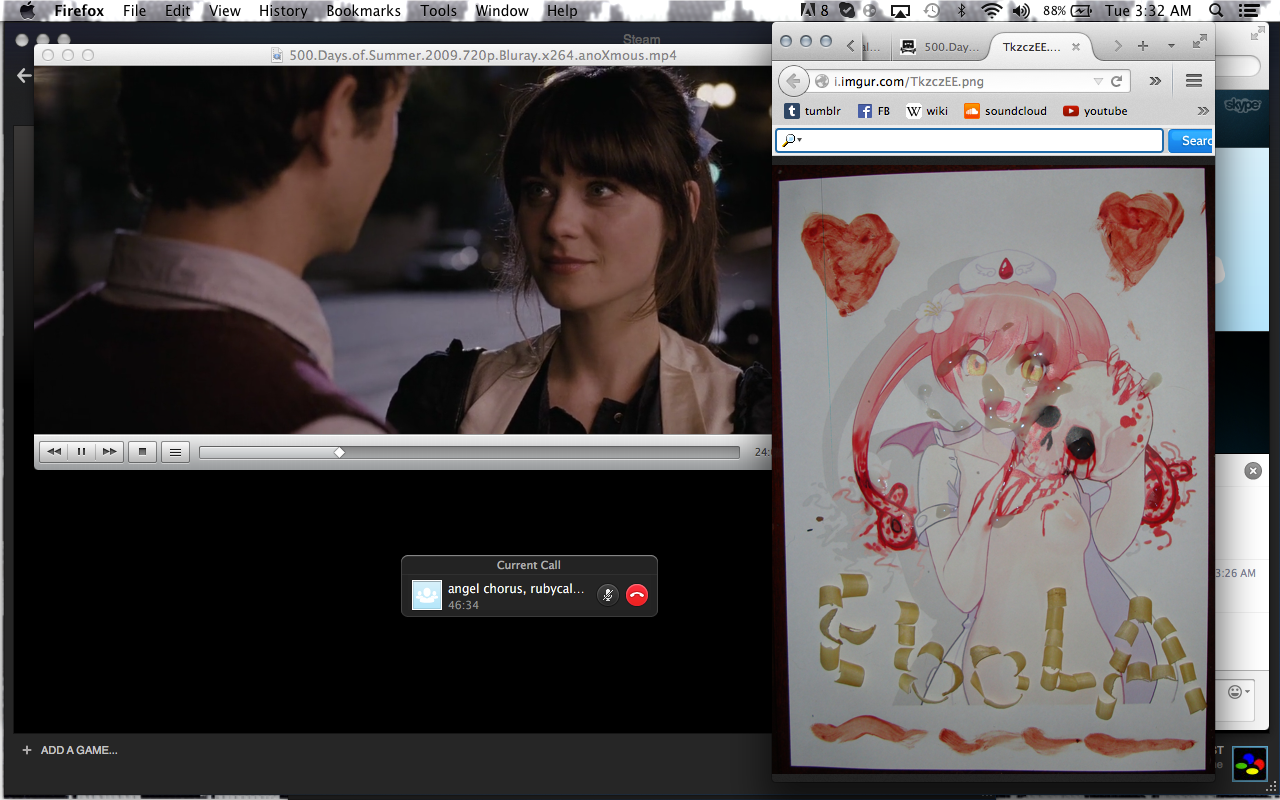Image resolution: width=1280 pixels, height=800 pixels.
Task: Open the Tools menu
Action: click(x=439, y=11)
